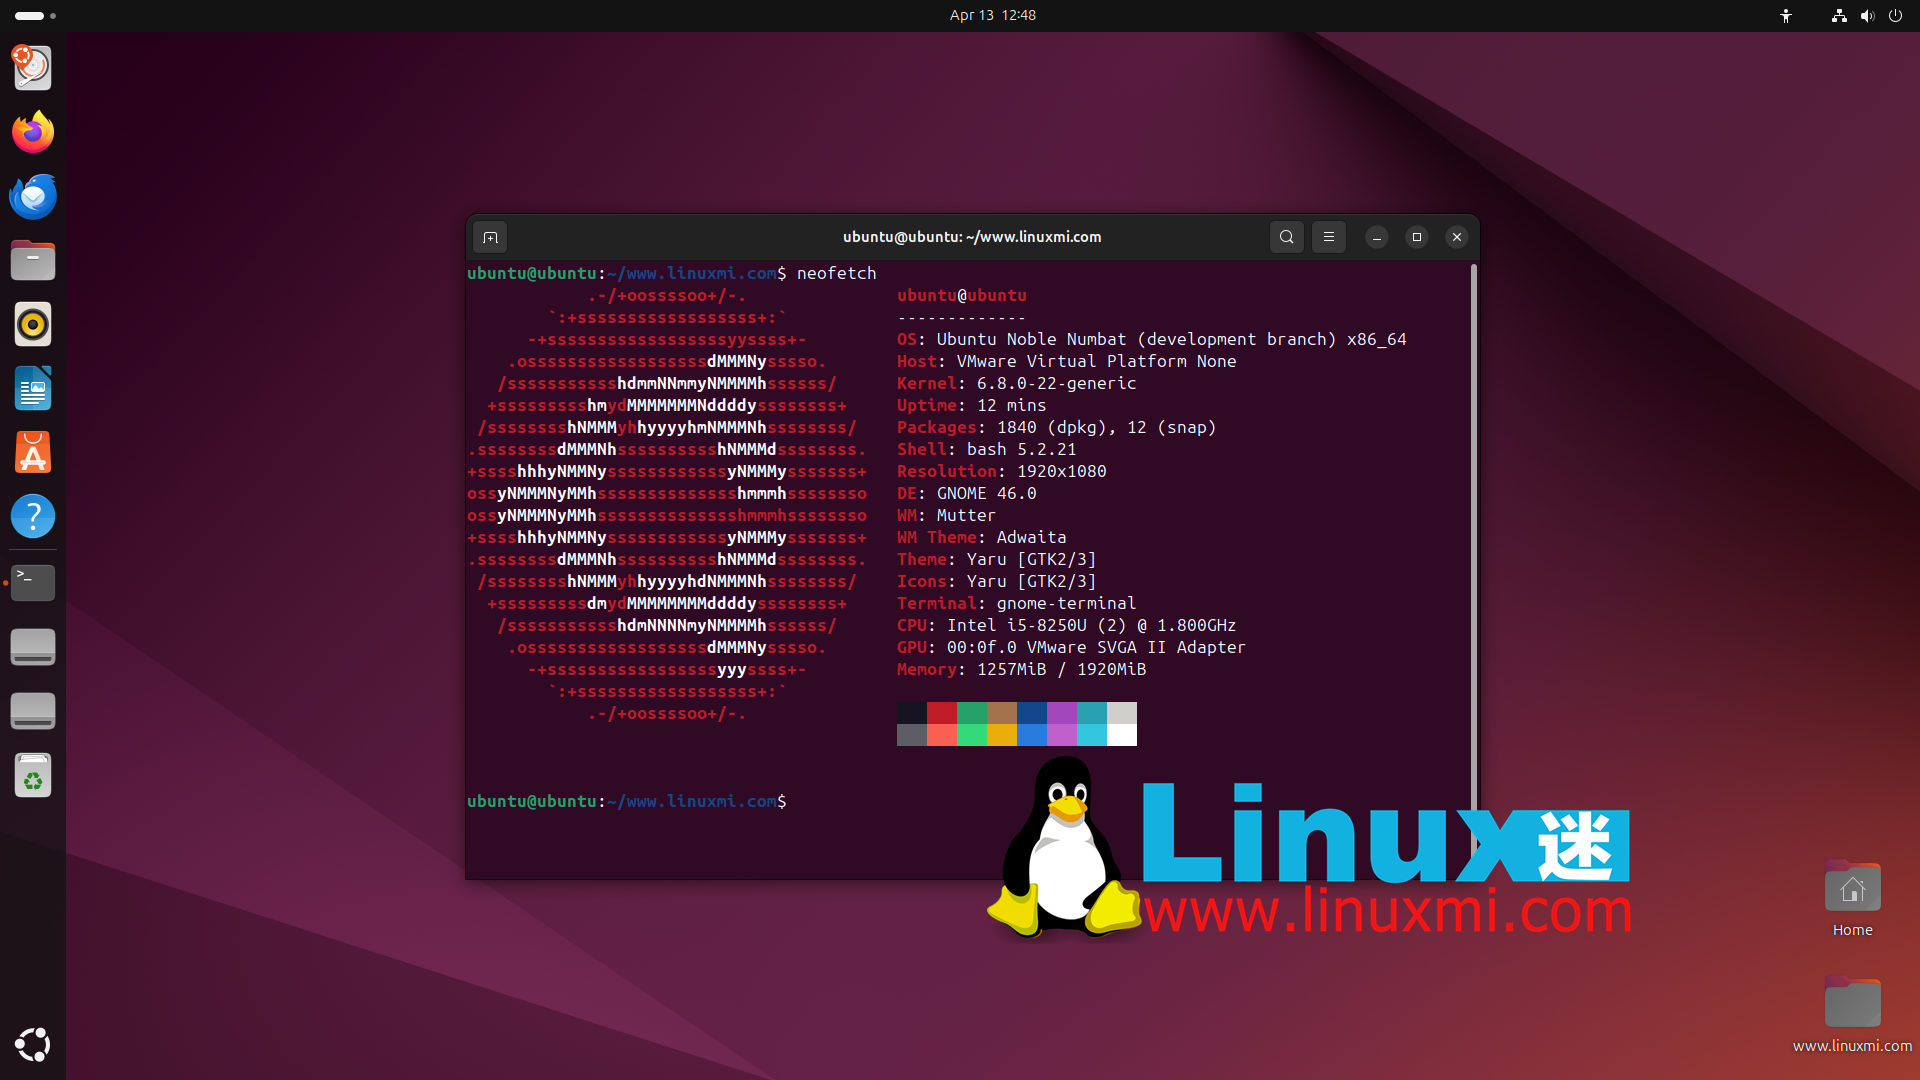Viewport: 1920px width, 1080px height.
Task: Open LibreOffice Writer from the dock
Action: click(x=32, y=388)
